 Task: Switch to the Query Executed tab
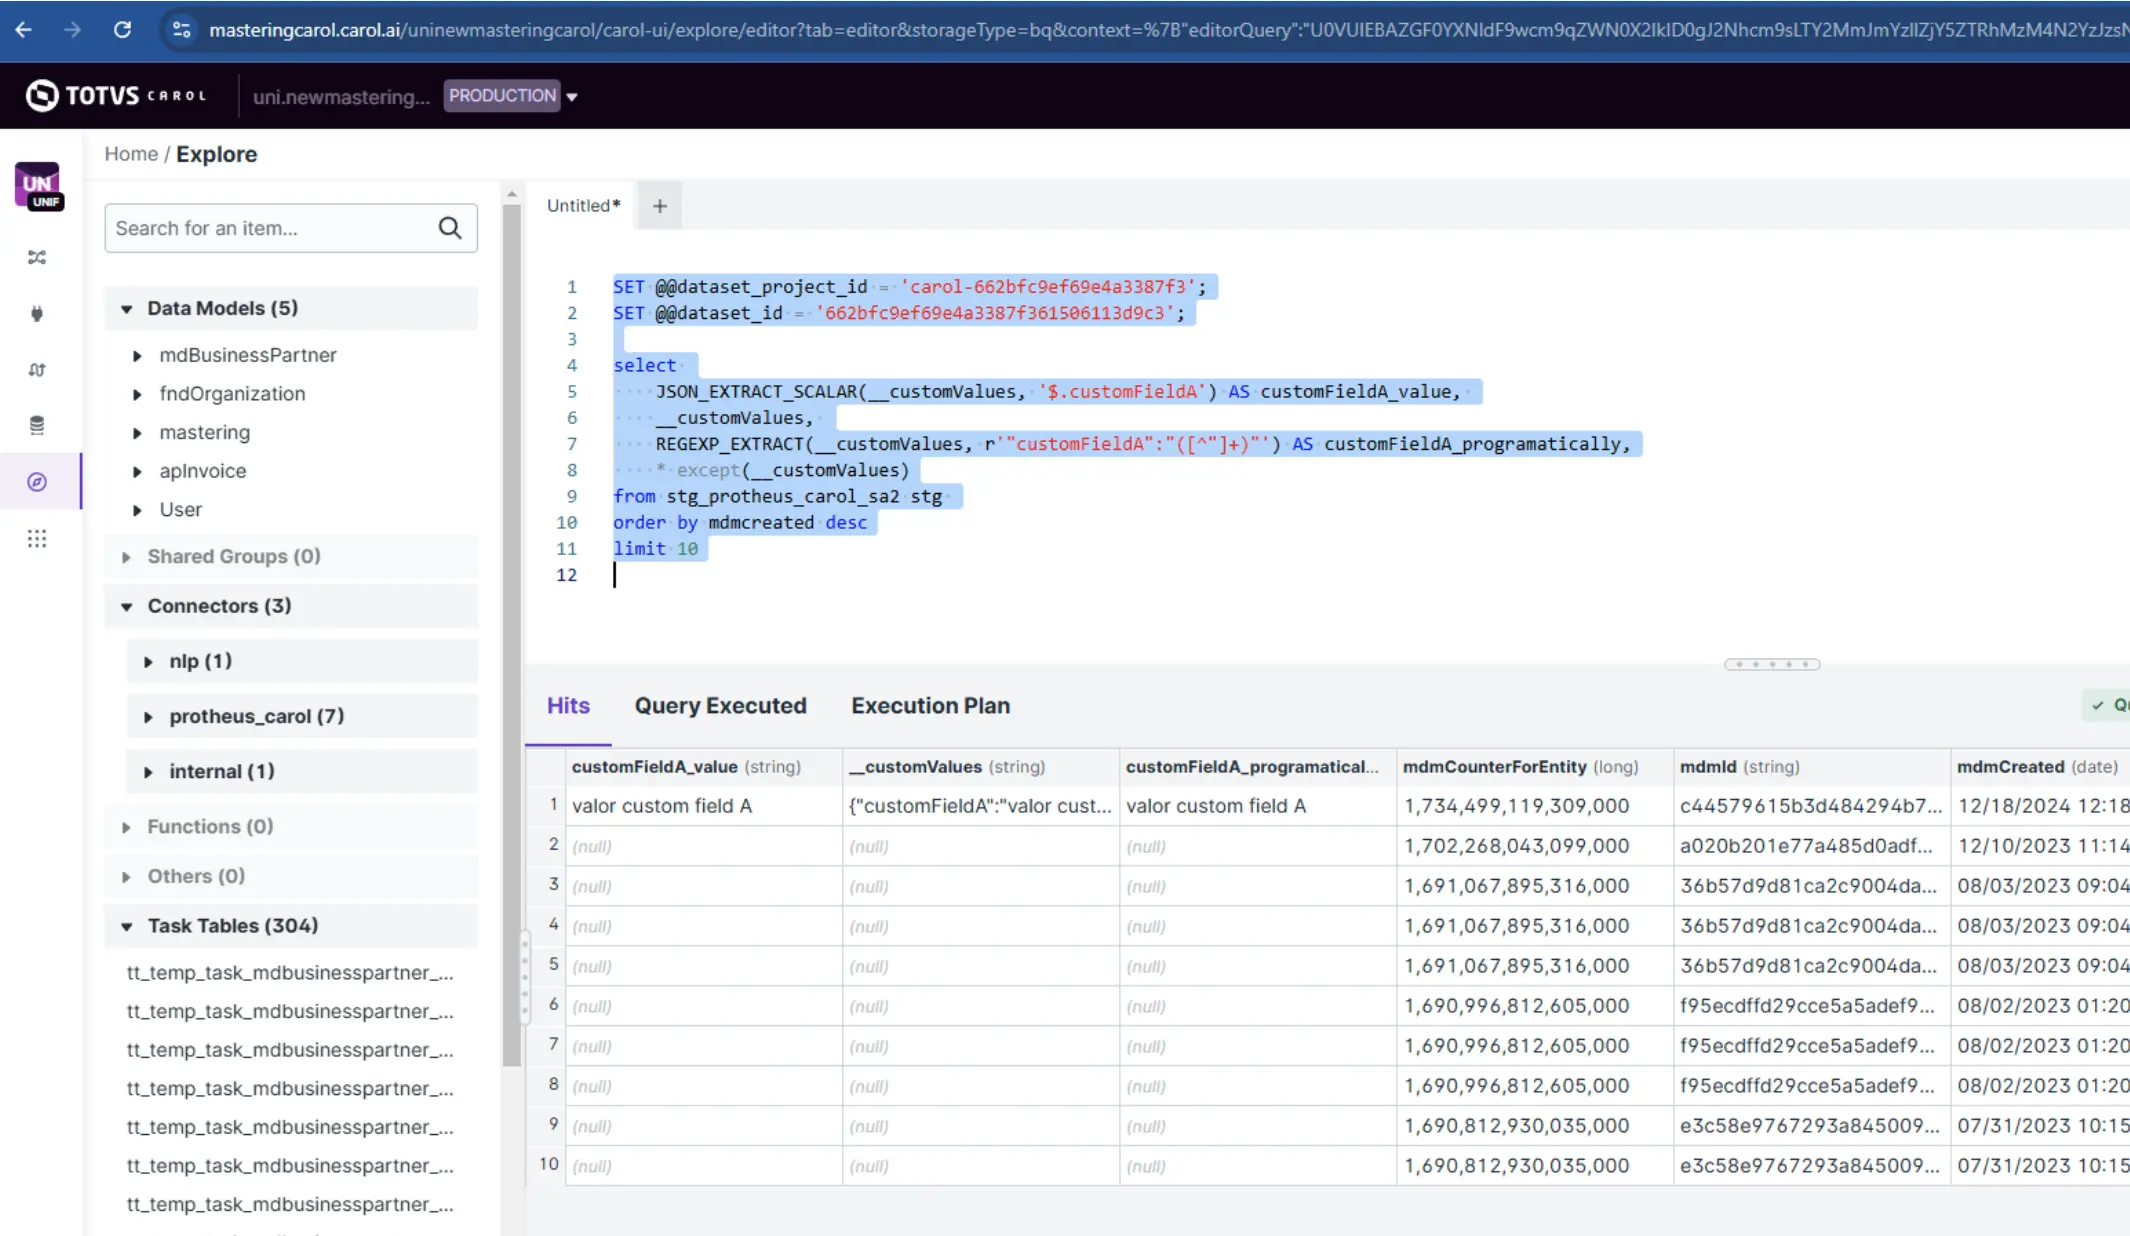[720, 706]
